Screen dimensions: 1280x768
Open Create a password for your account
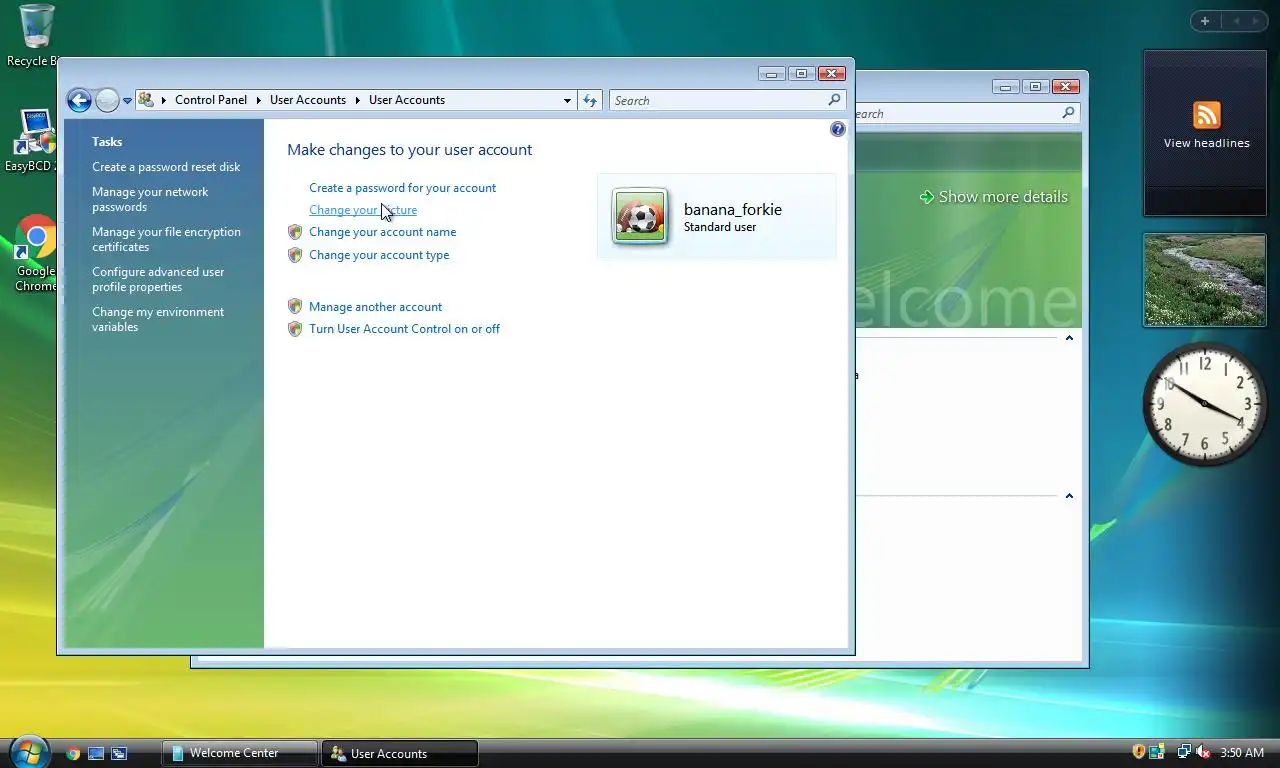click(402, 188)
